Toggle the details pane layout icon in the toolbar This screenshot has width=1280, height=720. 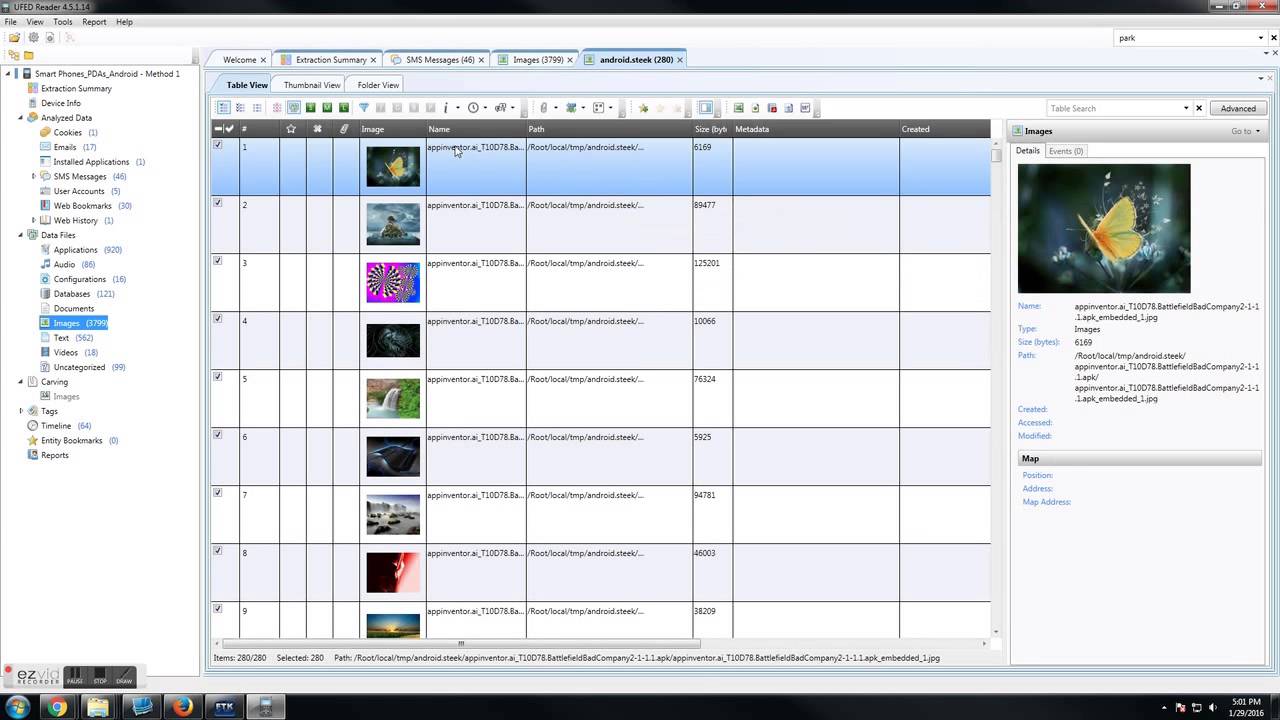coord(705,108)
